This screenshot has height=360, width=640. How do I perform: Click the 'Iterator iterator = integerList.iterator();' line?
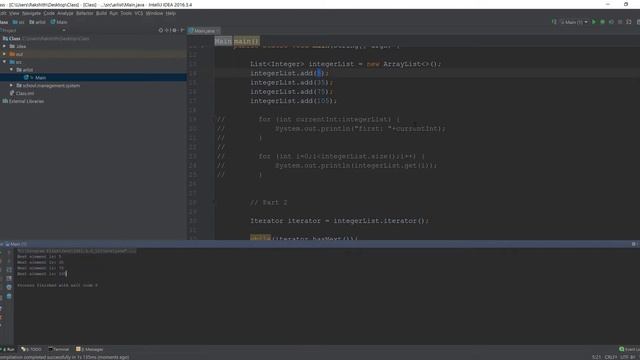[x=340, y=221]
